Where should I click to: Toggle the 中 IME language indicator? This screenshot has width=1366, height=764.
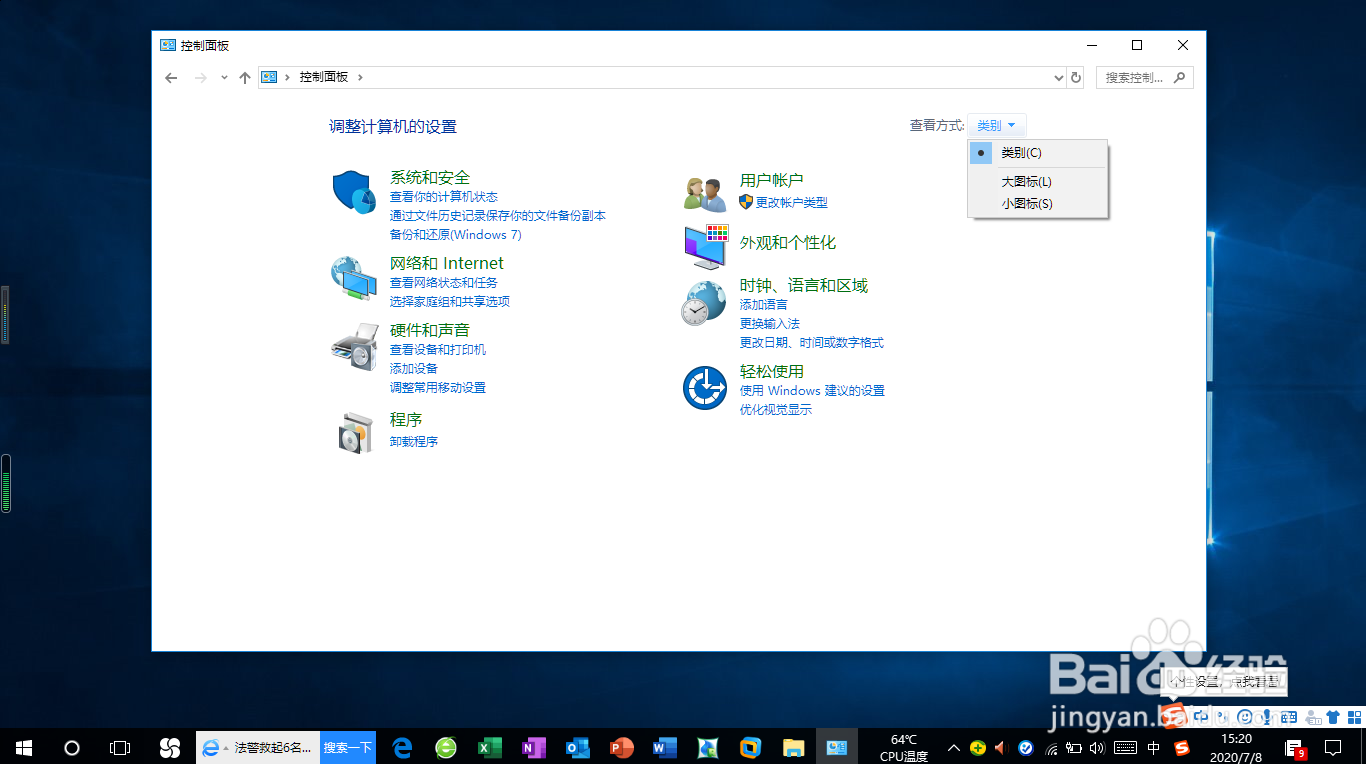pyautogui.click(x=1154, y=747)
